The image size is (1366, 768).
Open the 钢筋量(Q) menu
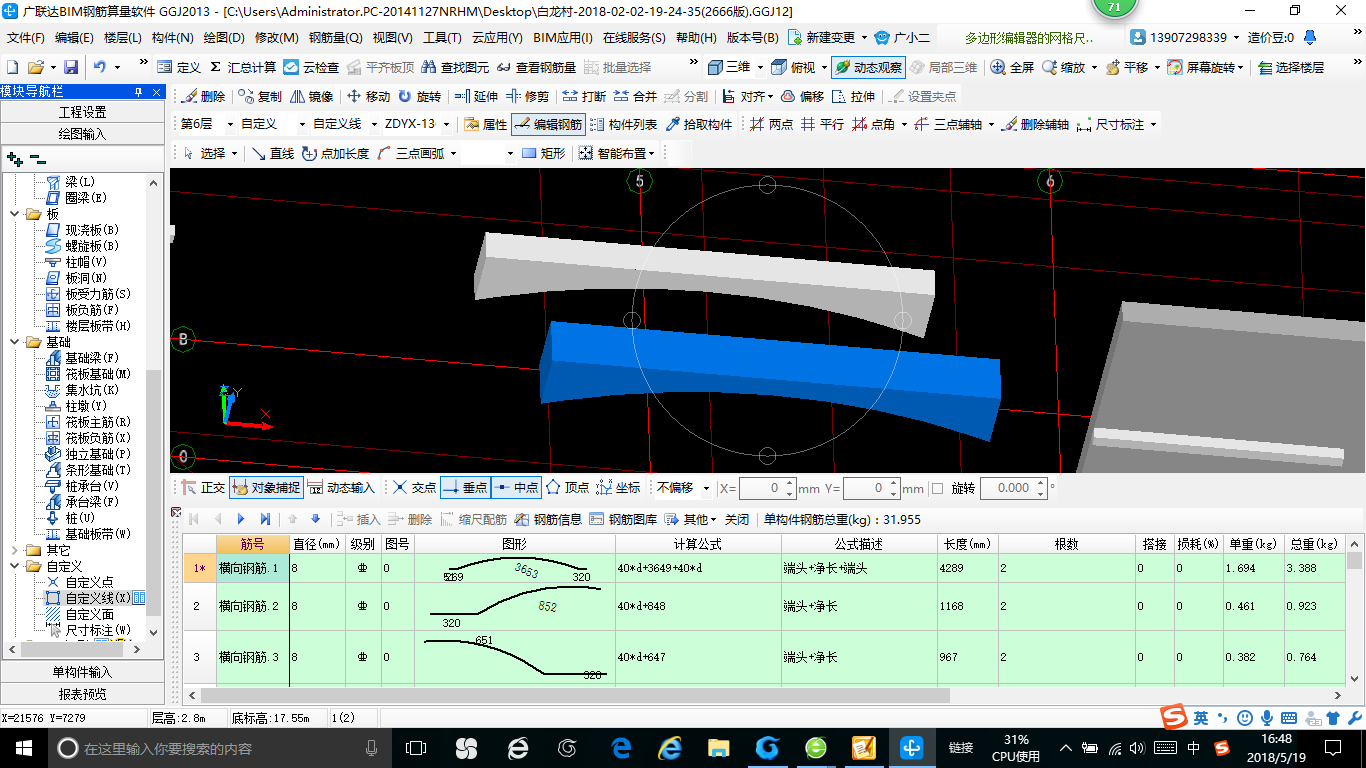click(x=335, y=38)
